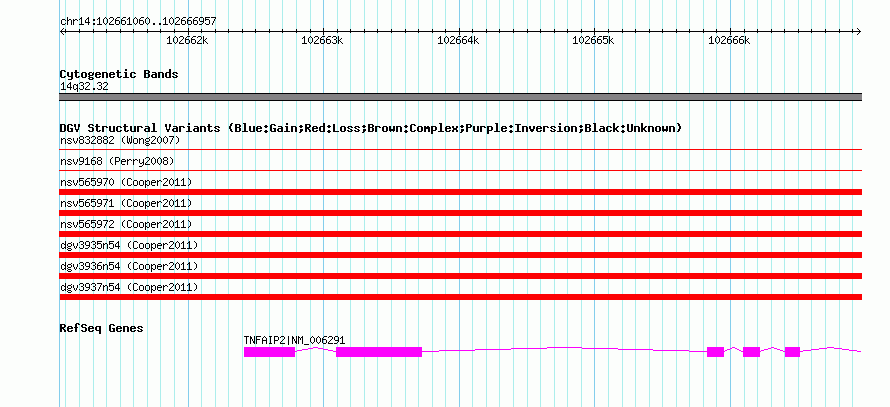Viewport: 890px width, 407px height.
Task: Click the gray 14q32.32 cytoband bar
Action: pos(460,97)
